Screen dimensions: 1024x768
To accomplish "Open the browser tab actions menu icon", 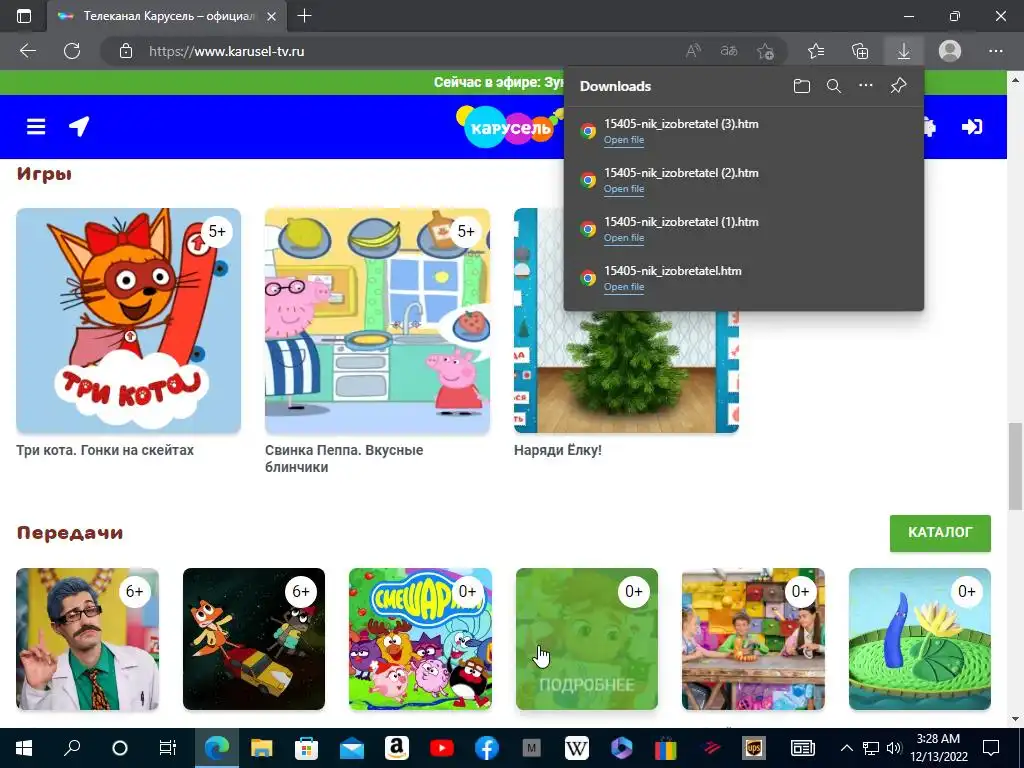I will point(24,16).
